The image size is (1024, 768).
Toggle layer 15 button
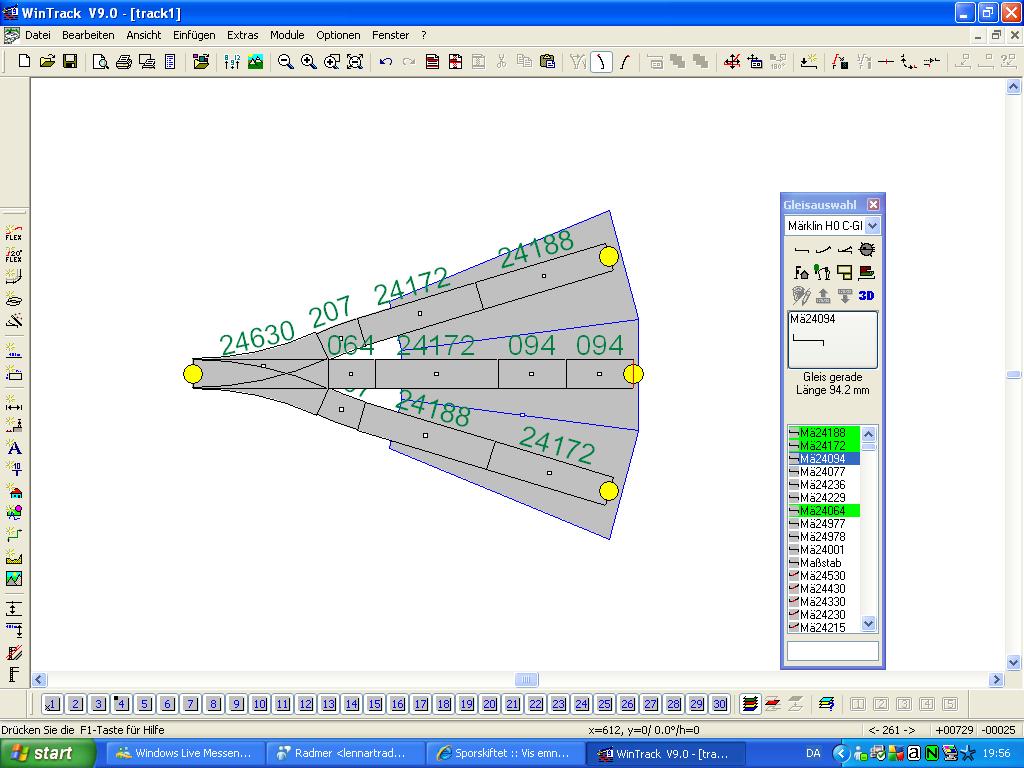pyautogui.click(x=375, y=704)
